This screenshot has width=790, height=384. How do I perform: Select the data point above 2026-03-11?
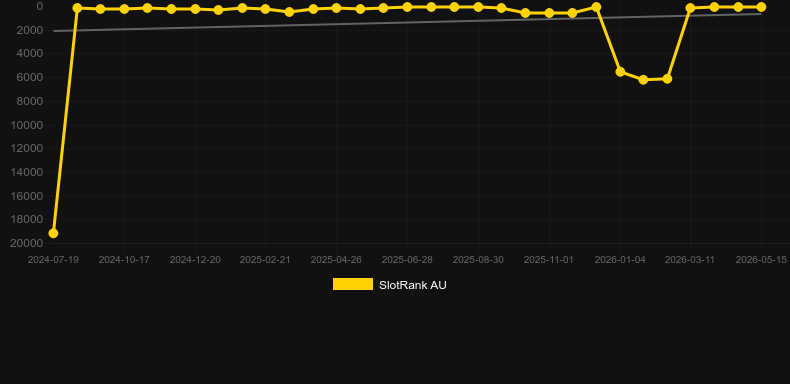pos(690,8)
